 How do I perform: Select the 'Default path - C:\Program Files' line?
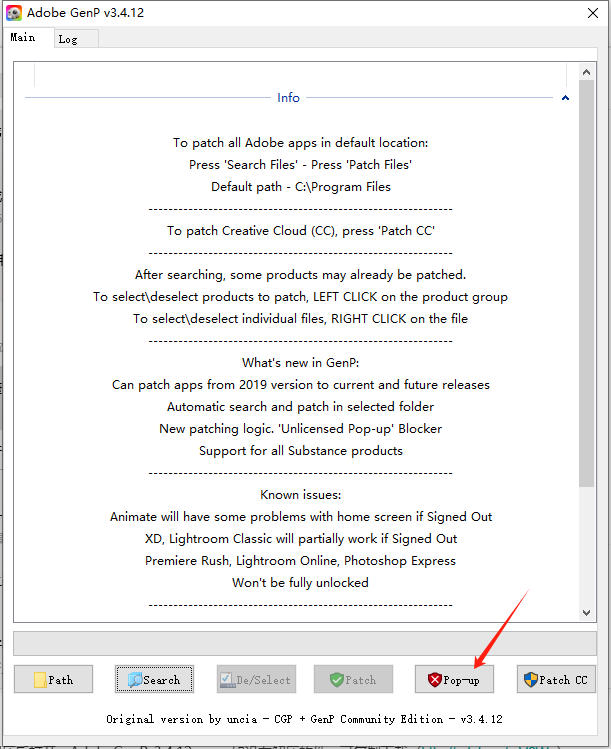300,187
